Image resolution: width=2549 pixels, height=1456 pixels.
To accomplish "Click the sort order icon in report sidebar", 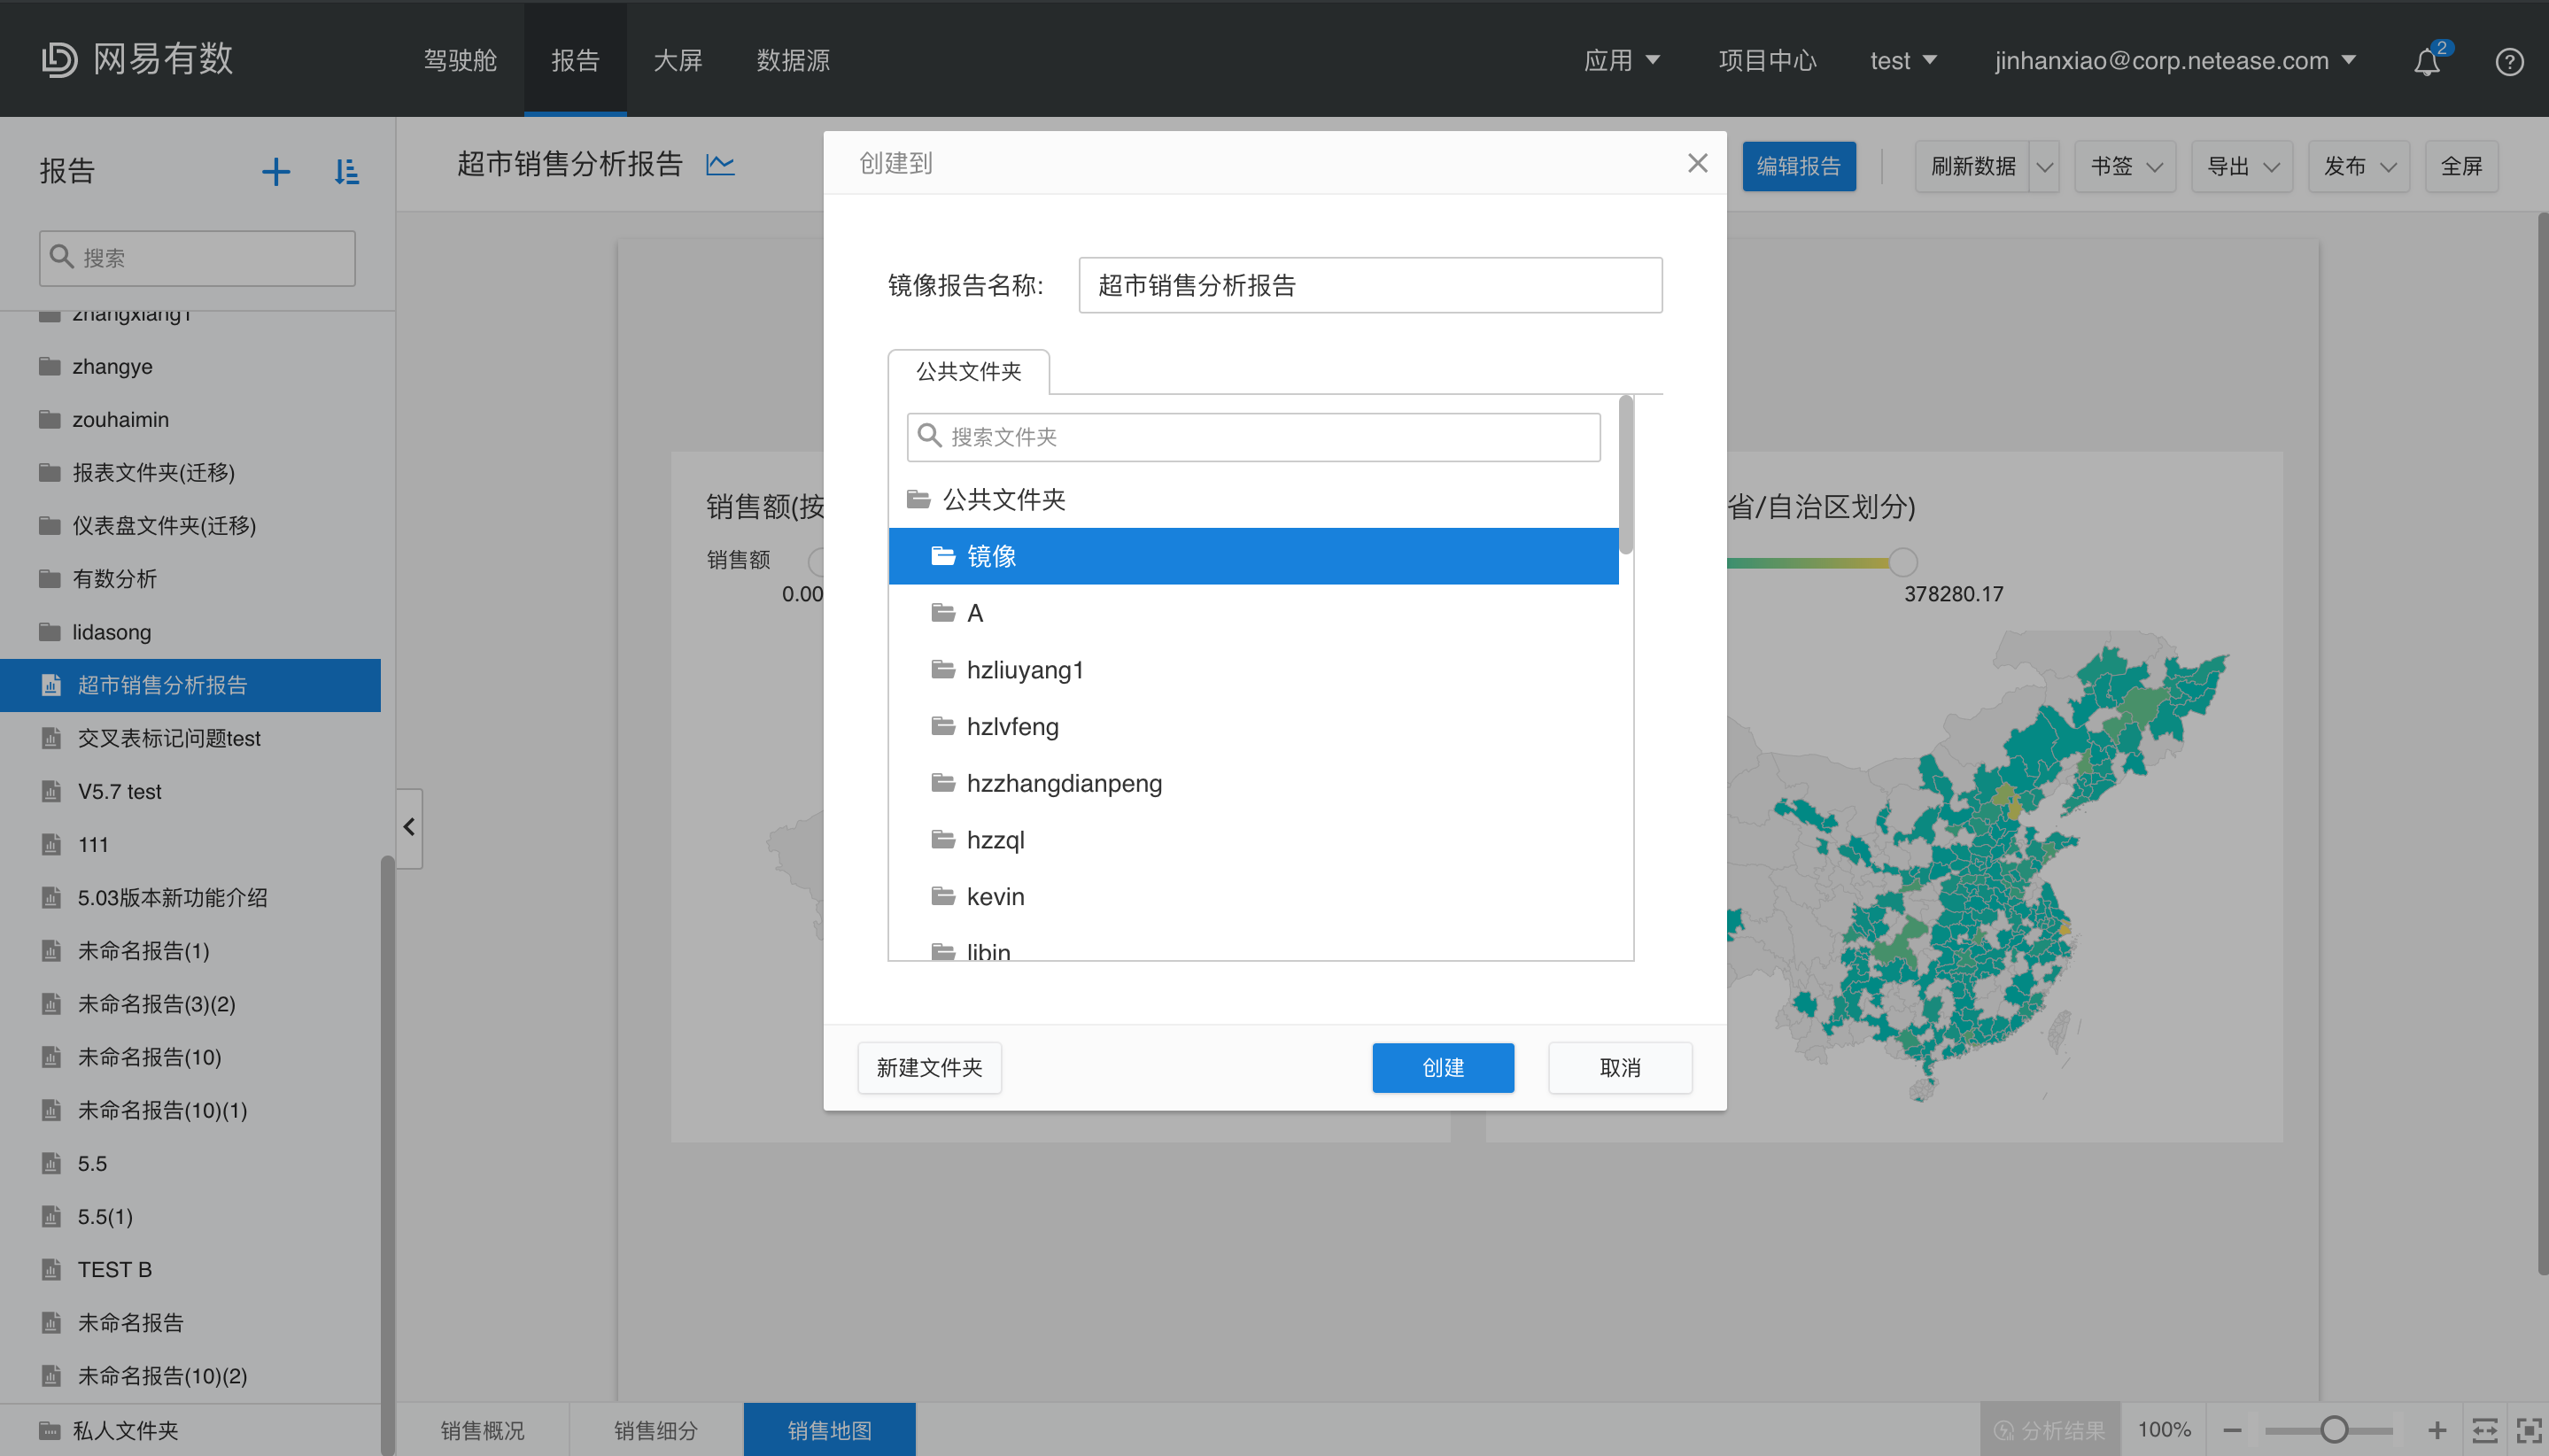I will coord(346,172).
